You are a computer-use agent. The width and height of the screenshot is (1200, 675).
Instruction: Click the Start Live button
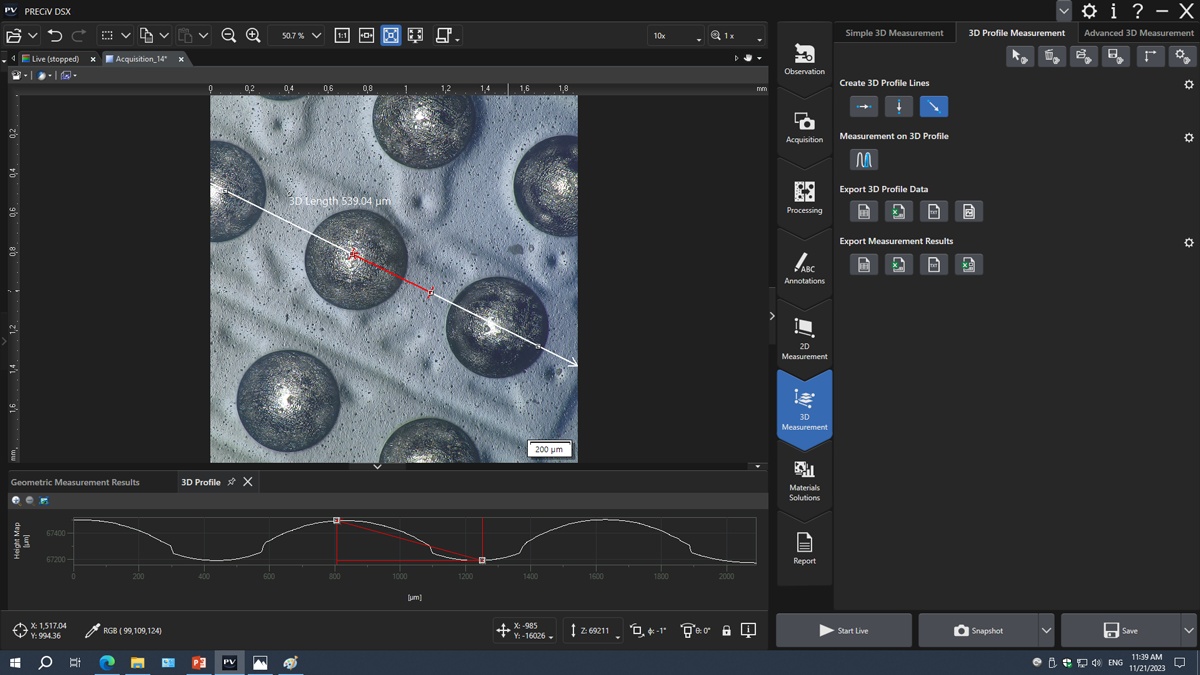click(843, 630)
